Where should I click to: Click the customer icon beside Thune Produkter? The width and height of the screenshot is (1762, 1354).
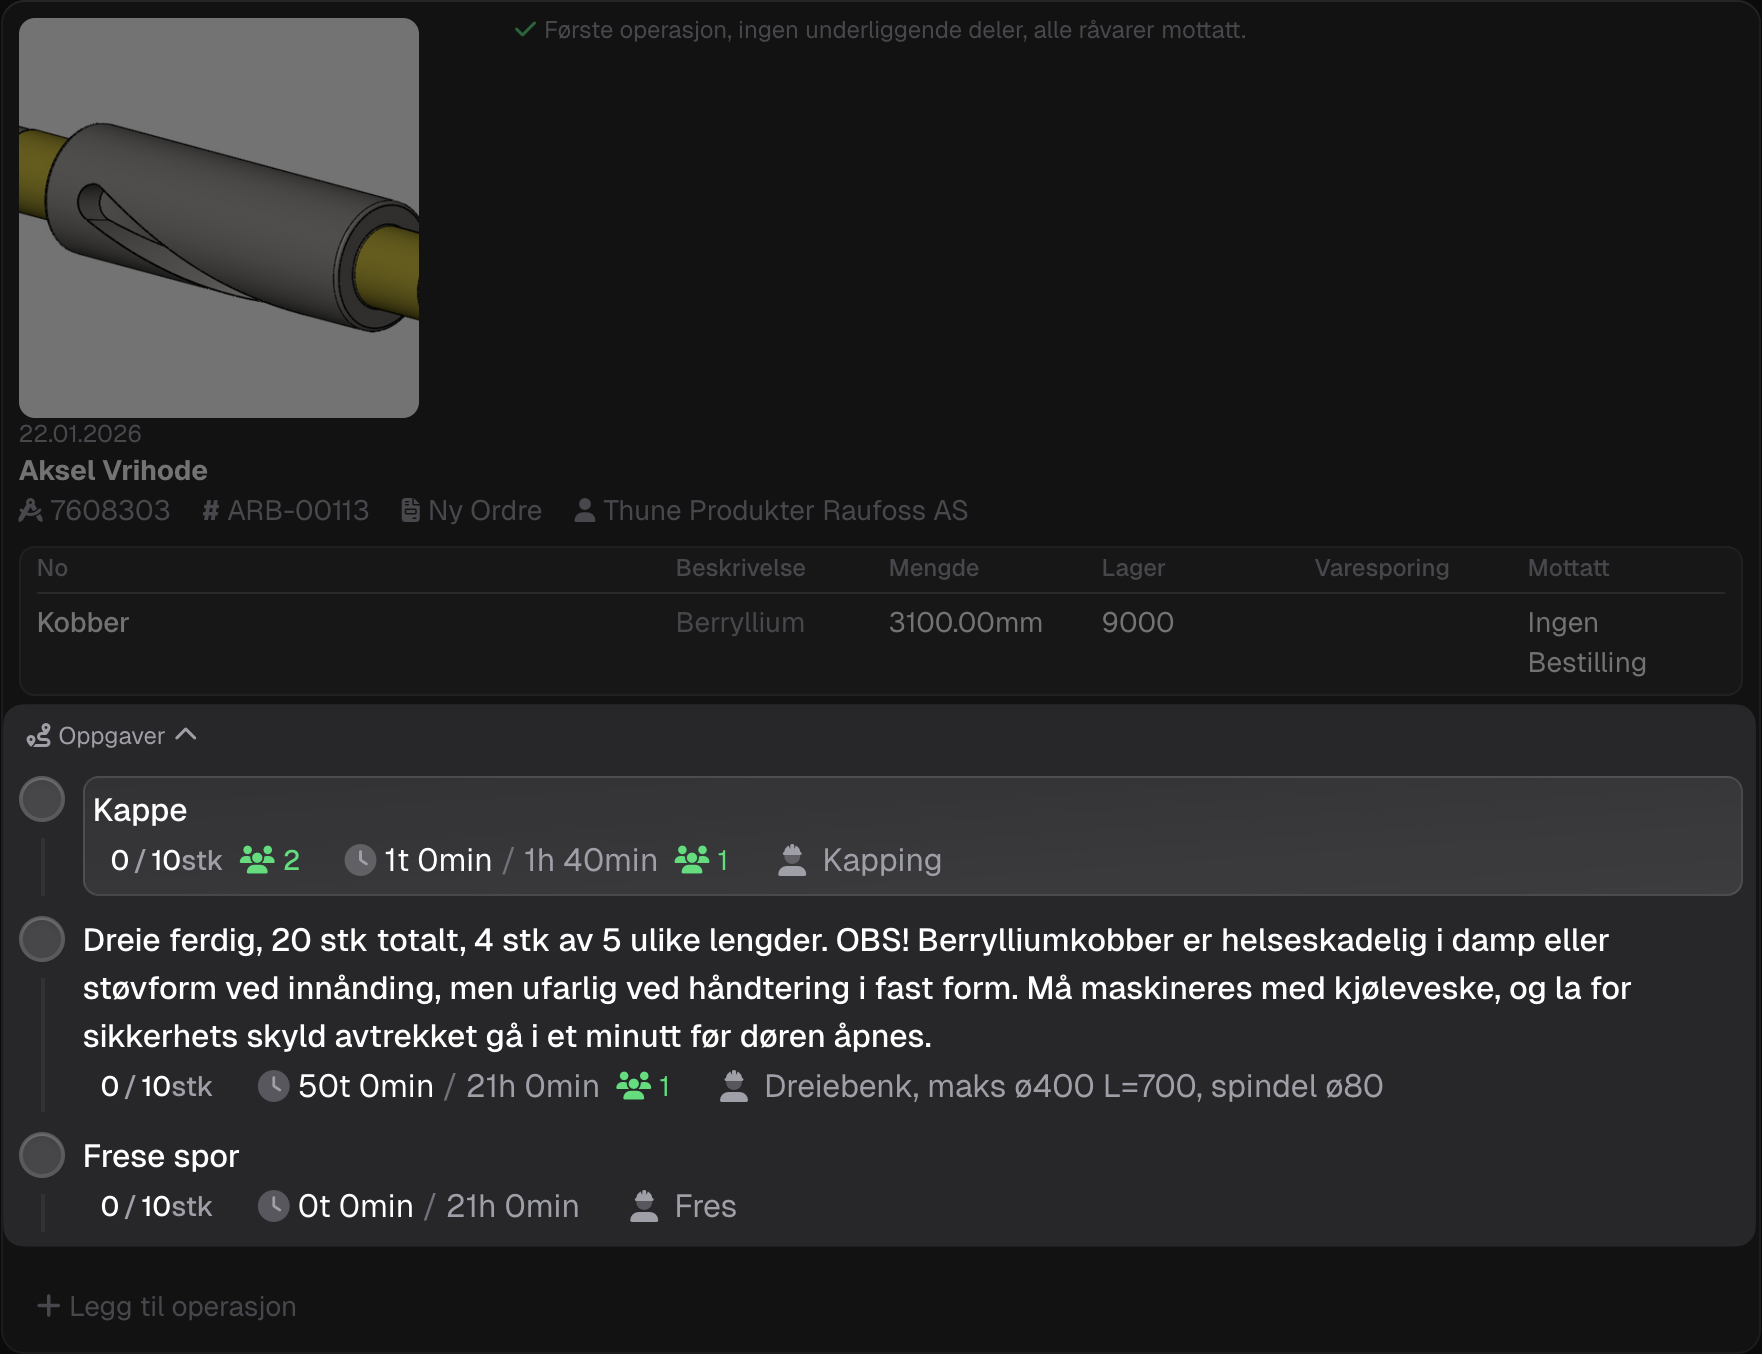[585, 511]
